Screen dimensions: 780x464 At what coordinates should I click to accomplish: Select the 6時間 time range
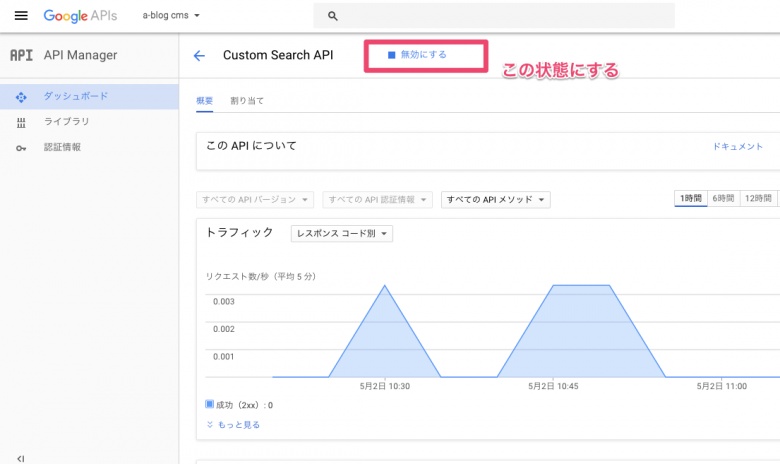click(x=723, y=199)
